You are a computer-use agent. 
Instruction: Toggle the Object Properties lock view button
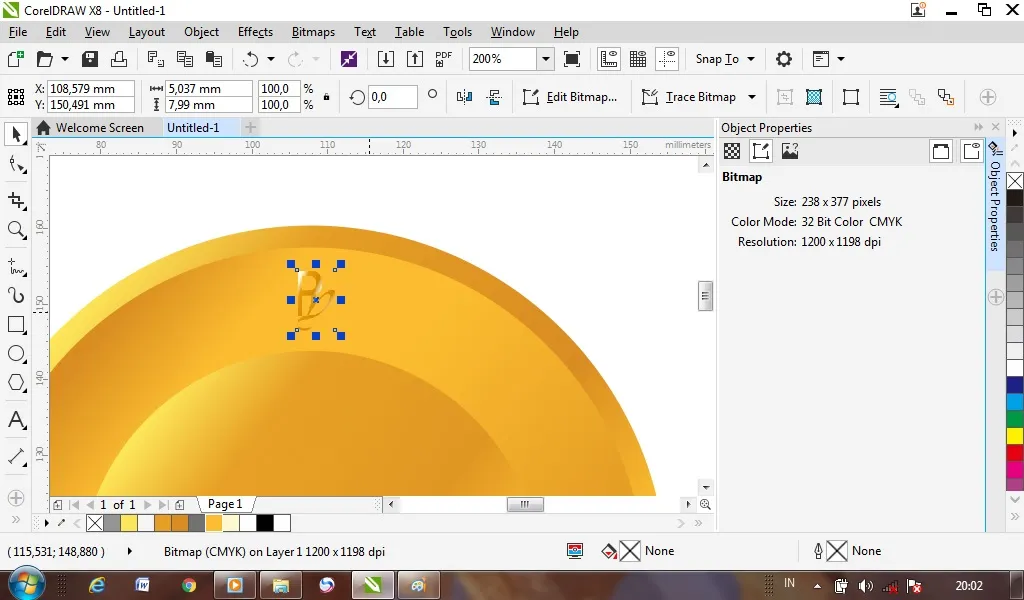[972, 151]
